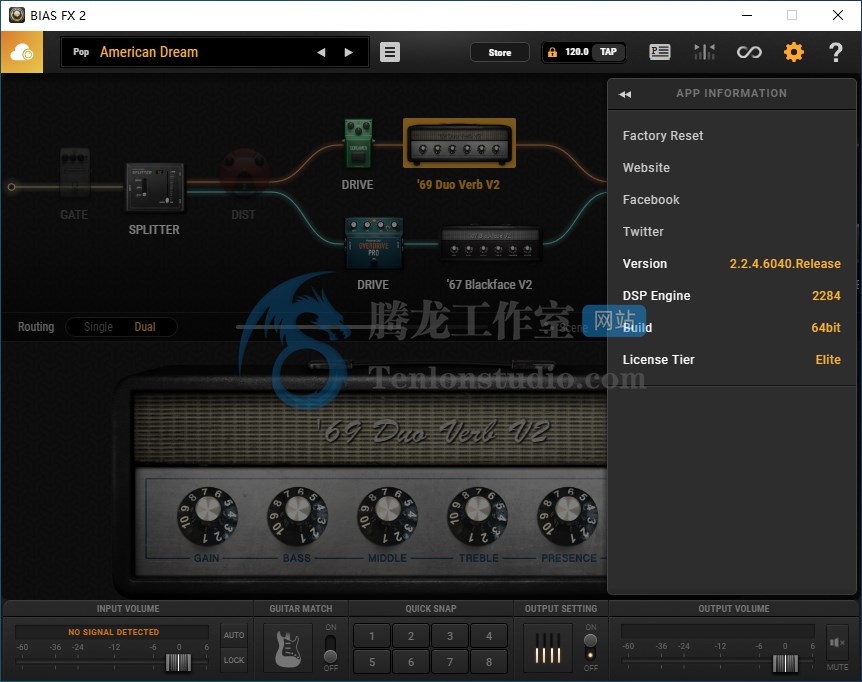
Task: Open Guitar Match guitar icon
Action: pyautogui.click(x=288, y=647)
